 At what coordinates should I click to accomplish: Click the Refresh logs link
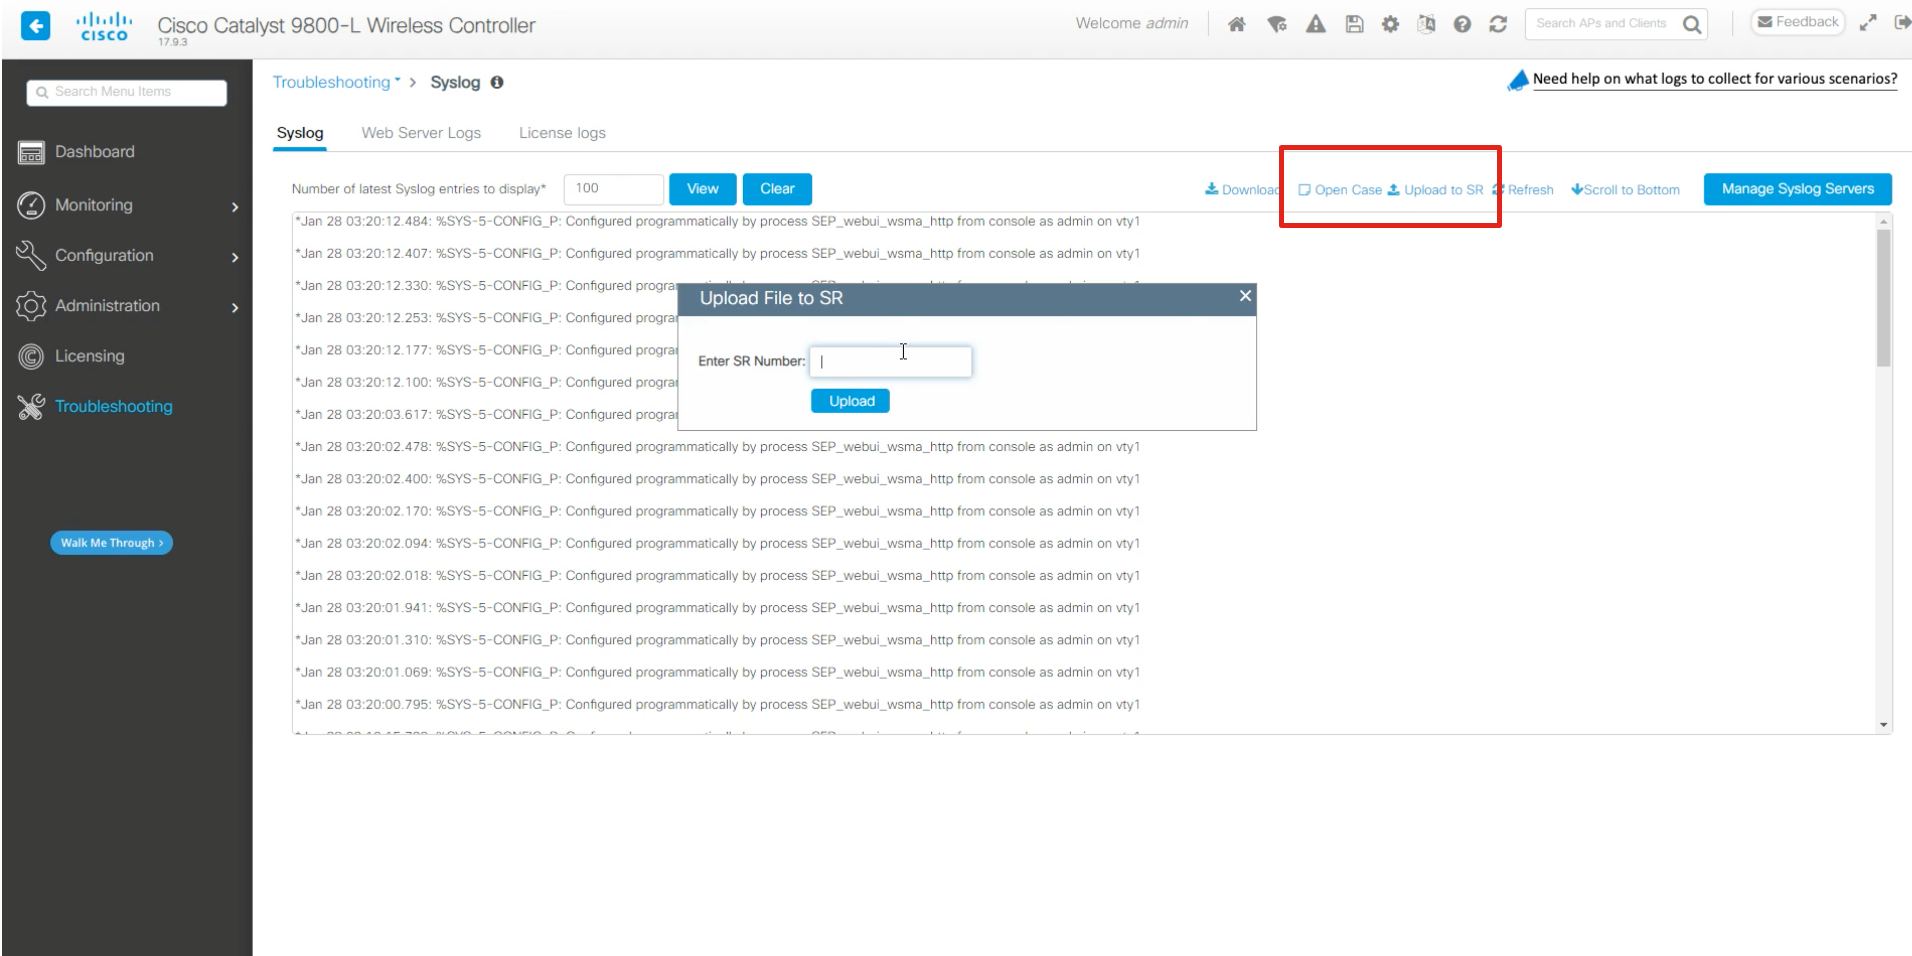tap(1523, 190)
